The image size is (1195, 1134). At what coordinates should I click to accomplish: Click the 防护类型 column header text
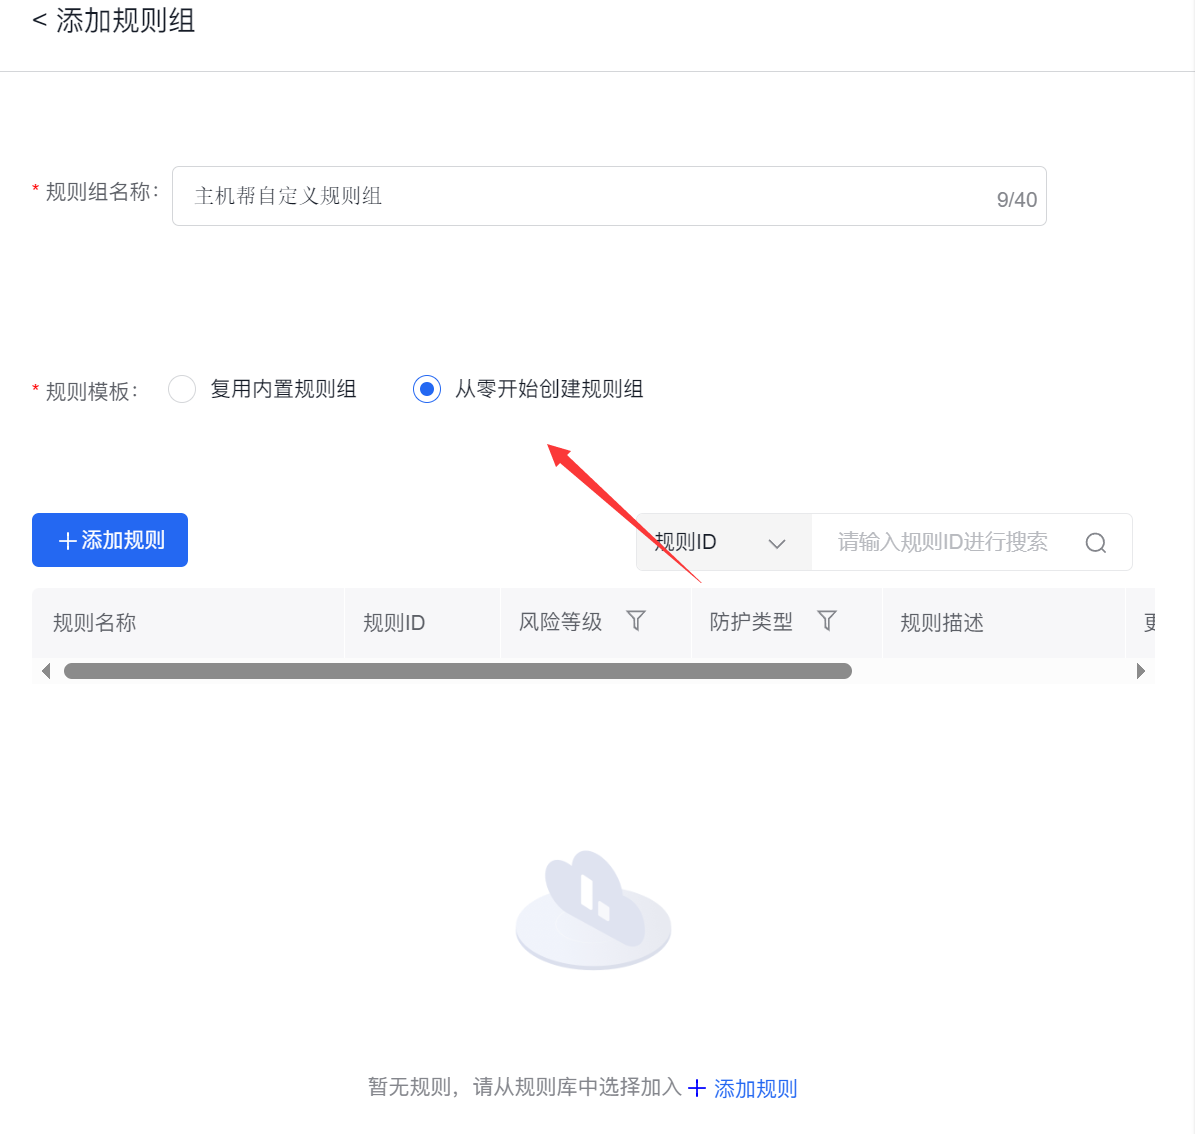[x=751, y=622]
